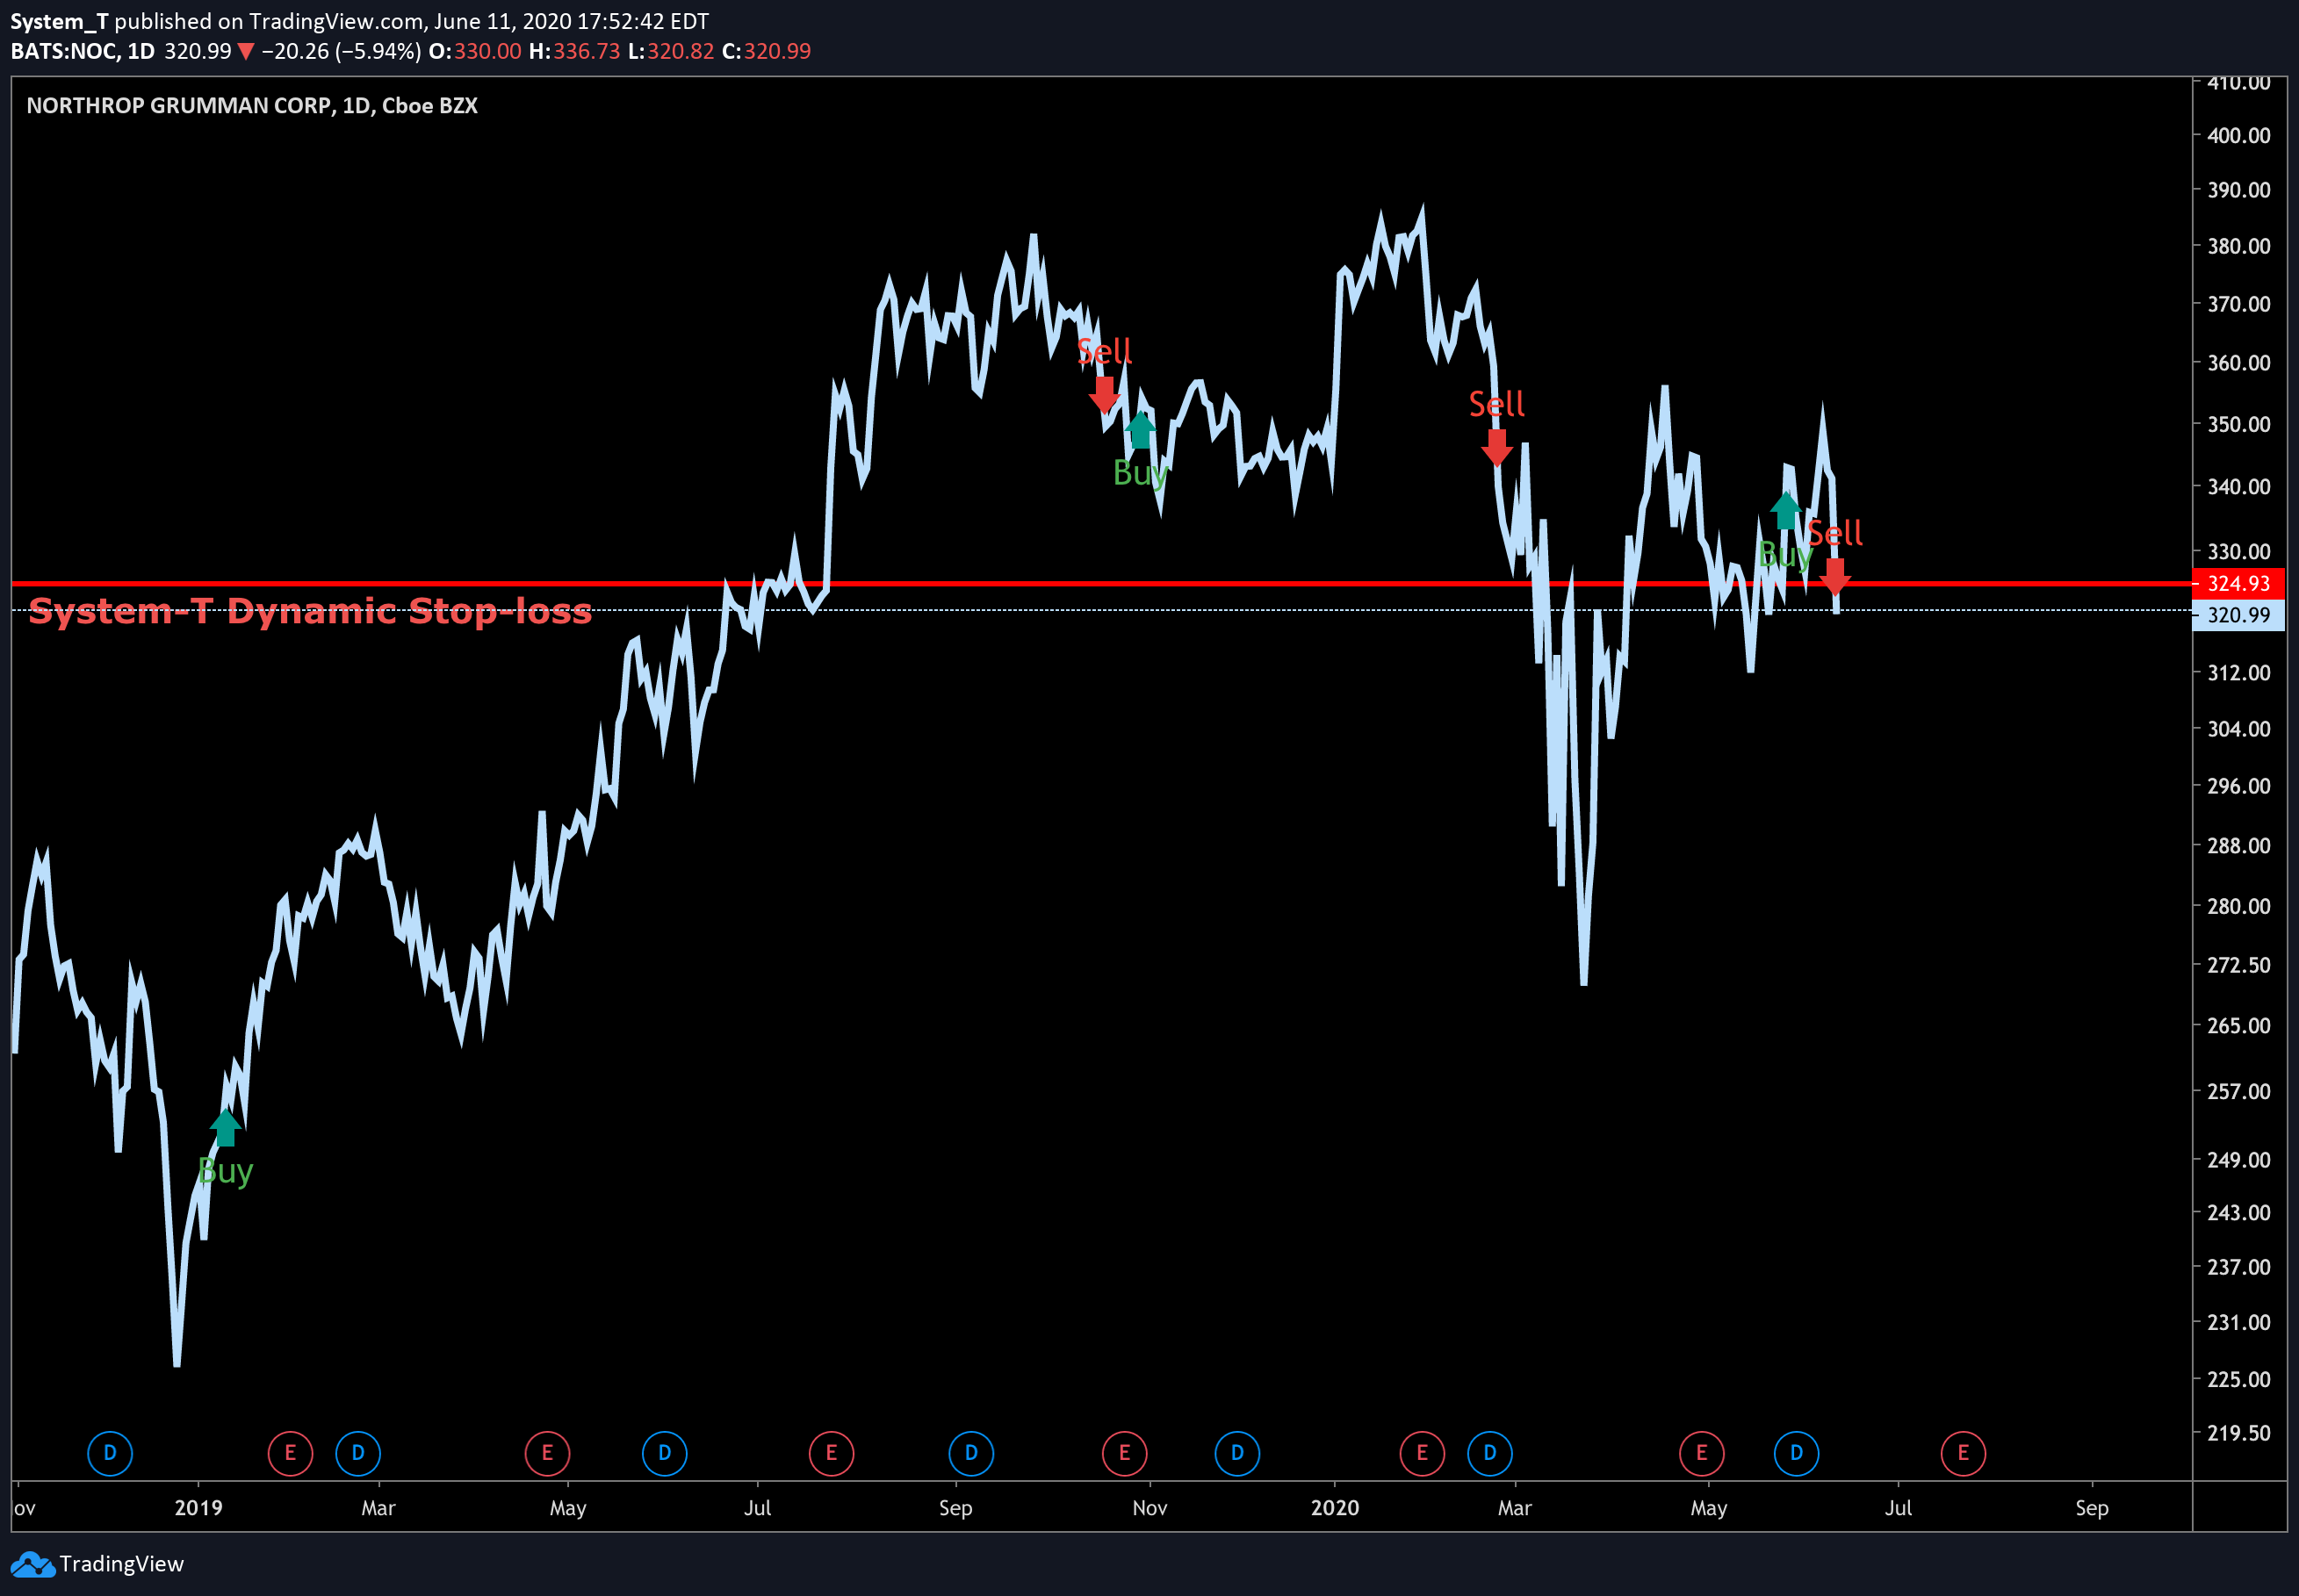Open the dividend marker just before Mar 2019

click(358, 1453)
